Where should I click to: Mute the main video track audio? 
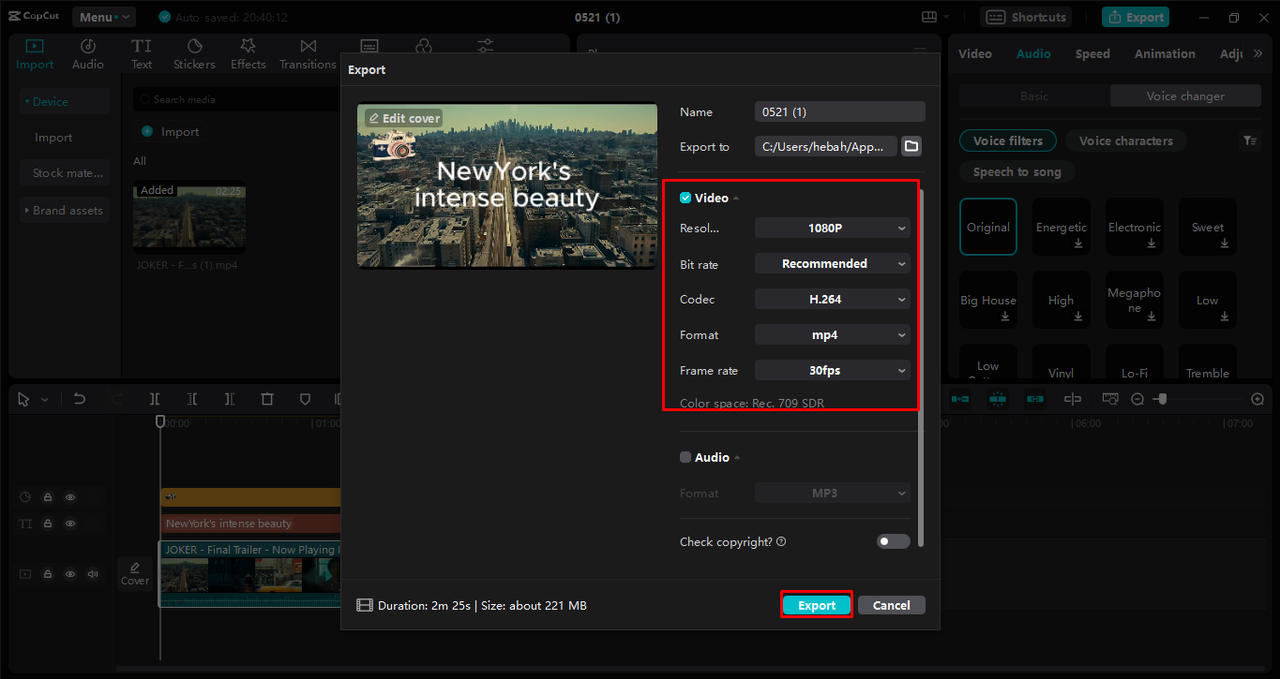[x=93, y=574]
